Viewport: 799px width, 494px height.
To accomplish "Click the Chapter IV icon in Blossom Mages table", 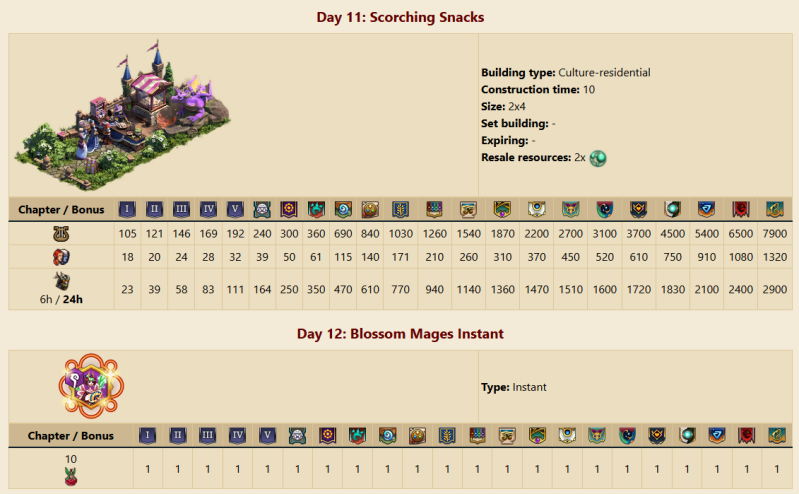I will pos(237,436).
